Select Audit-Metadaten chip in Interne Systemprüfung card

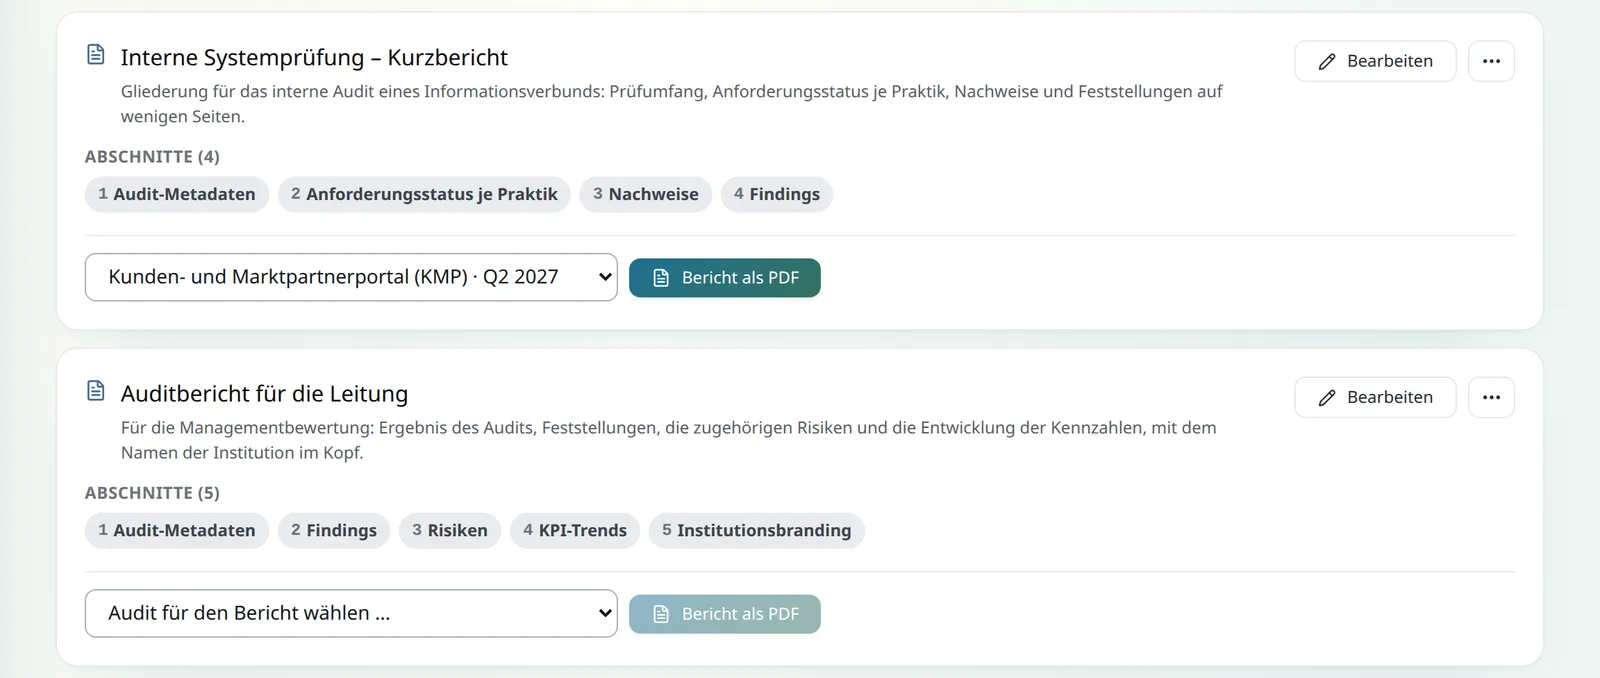tap(177, 194)
